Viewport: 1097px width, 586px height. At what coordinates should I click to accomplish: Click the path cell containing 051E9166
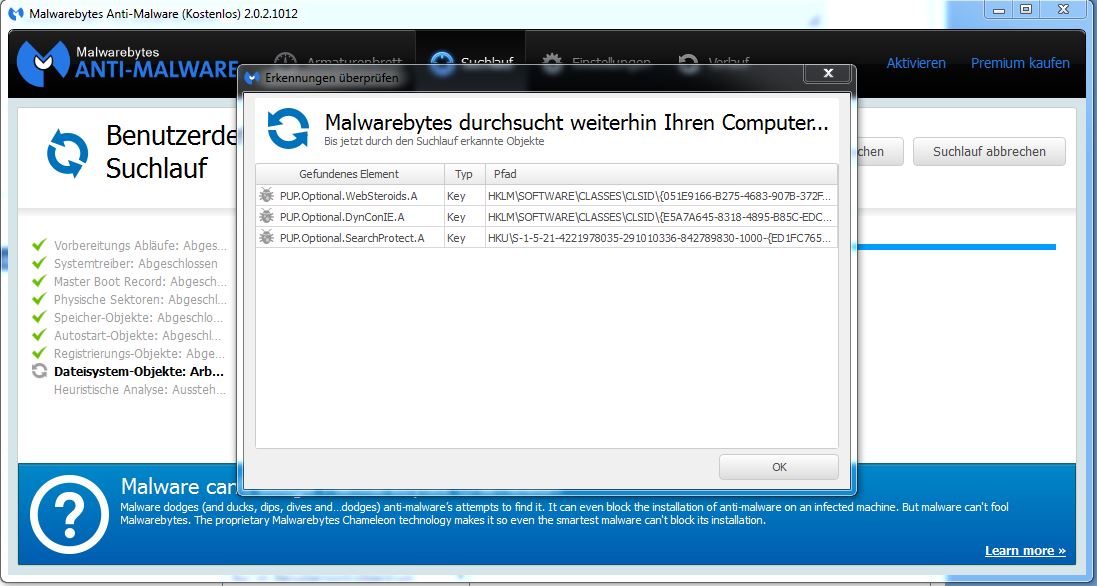[x=660, y=196]
